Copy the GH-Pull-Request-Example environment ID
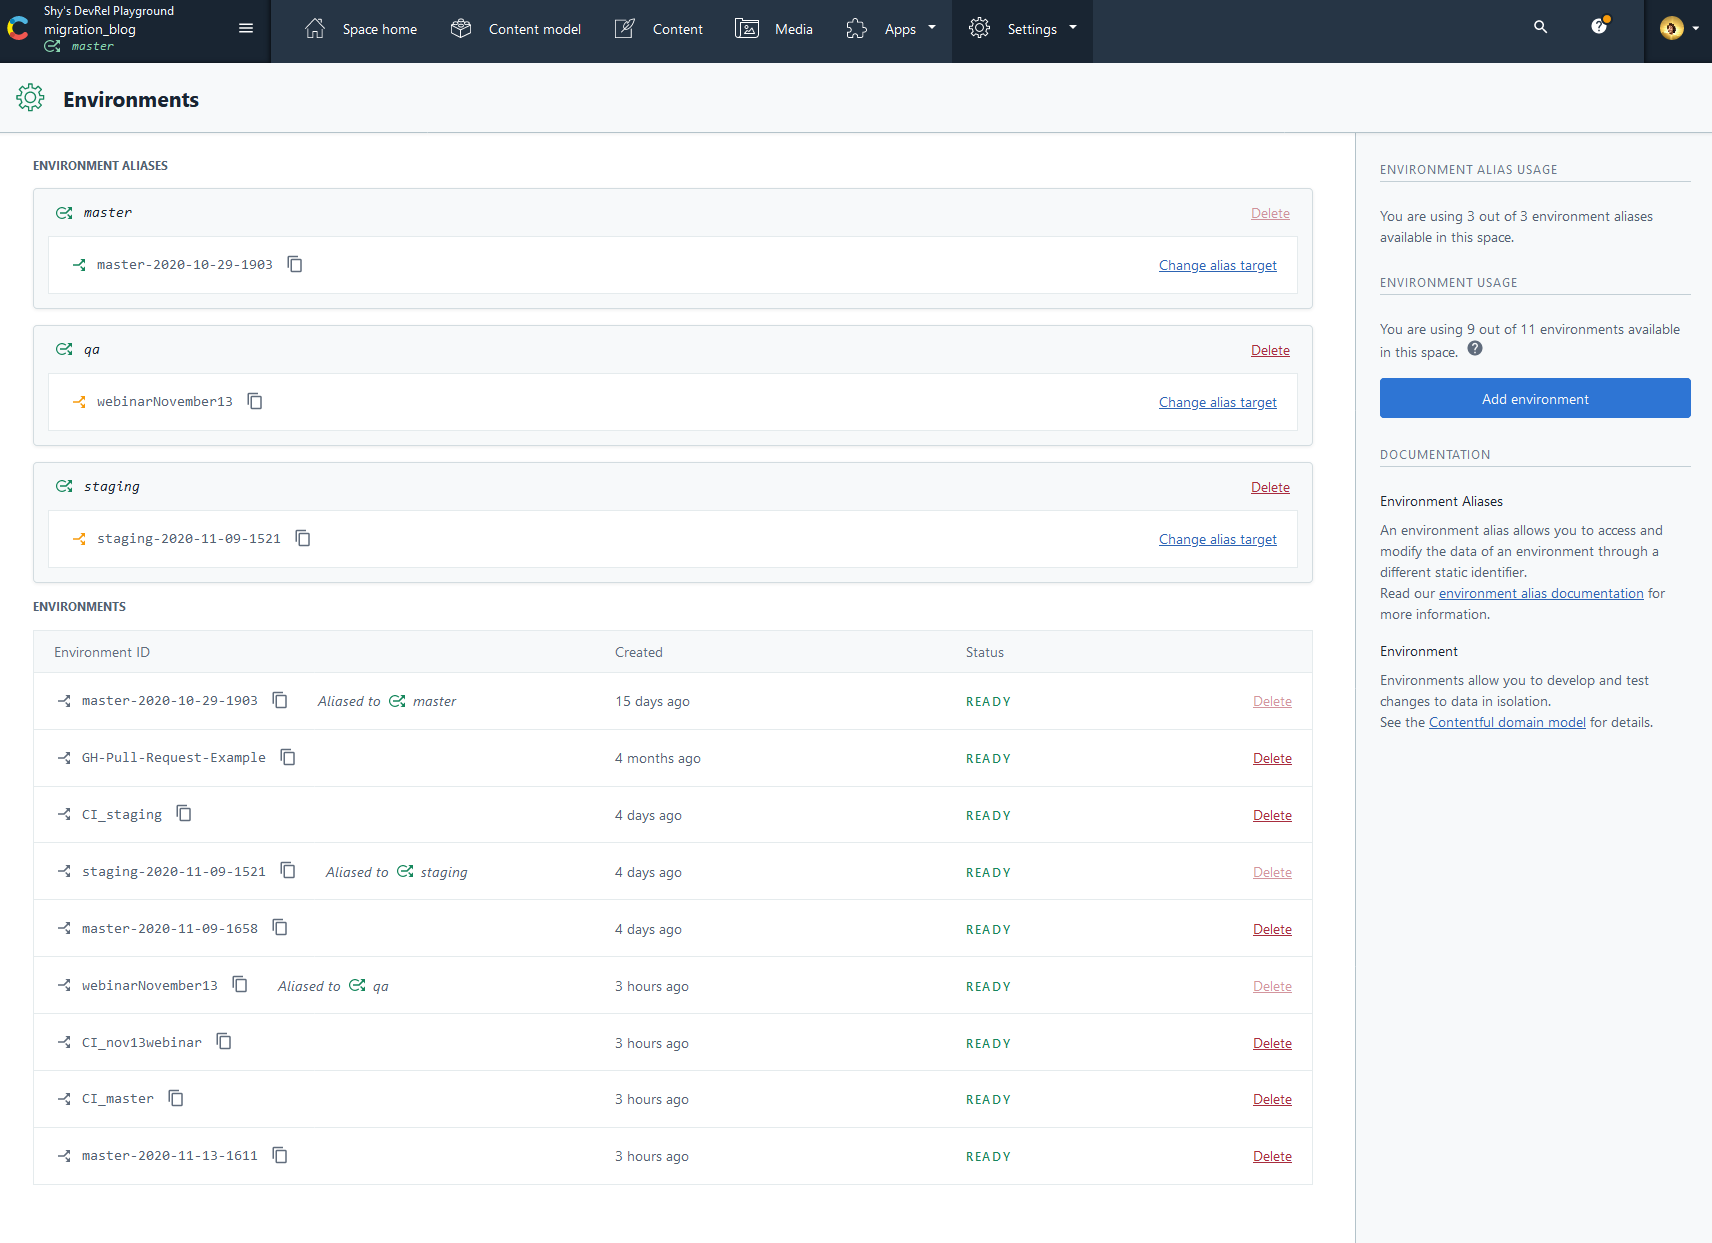 point(288,757)
